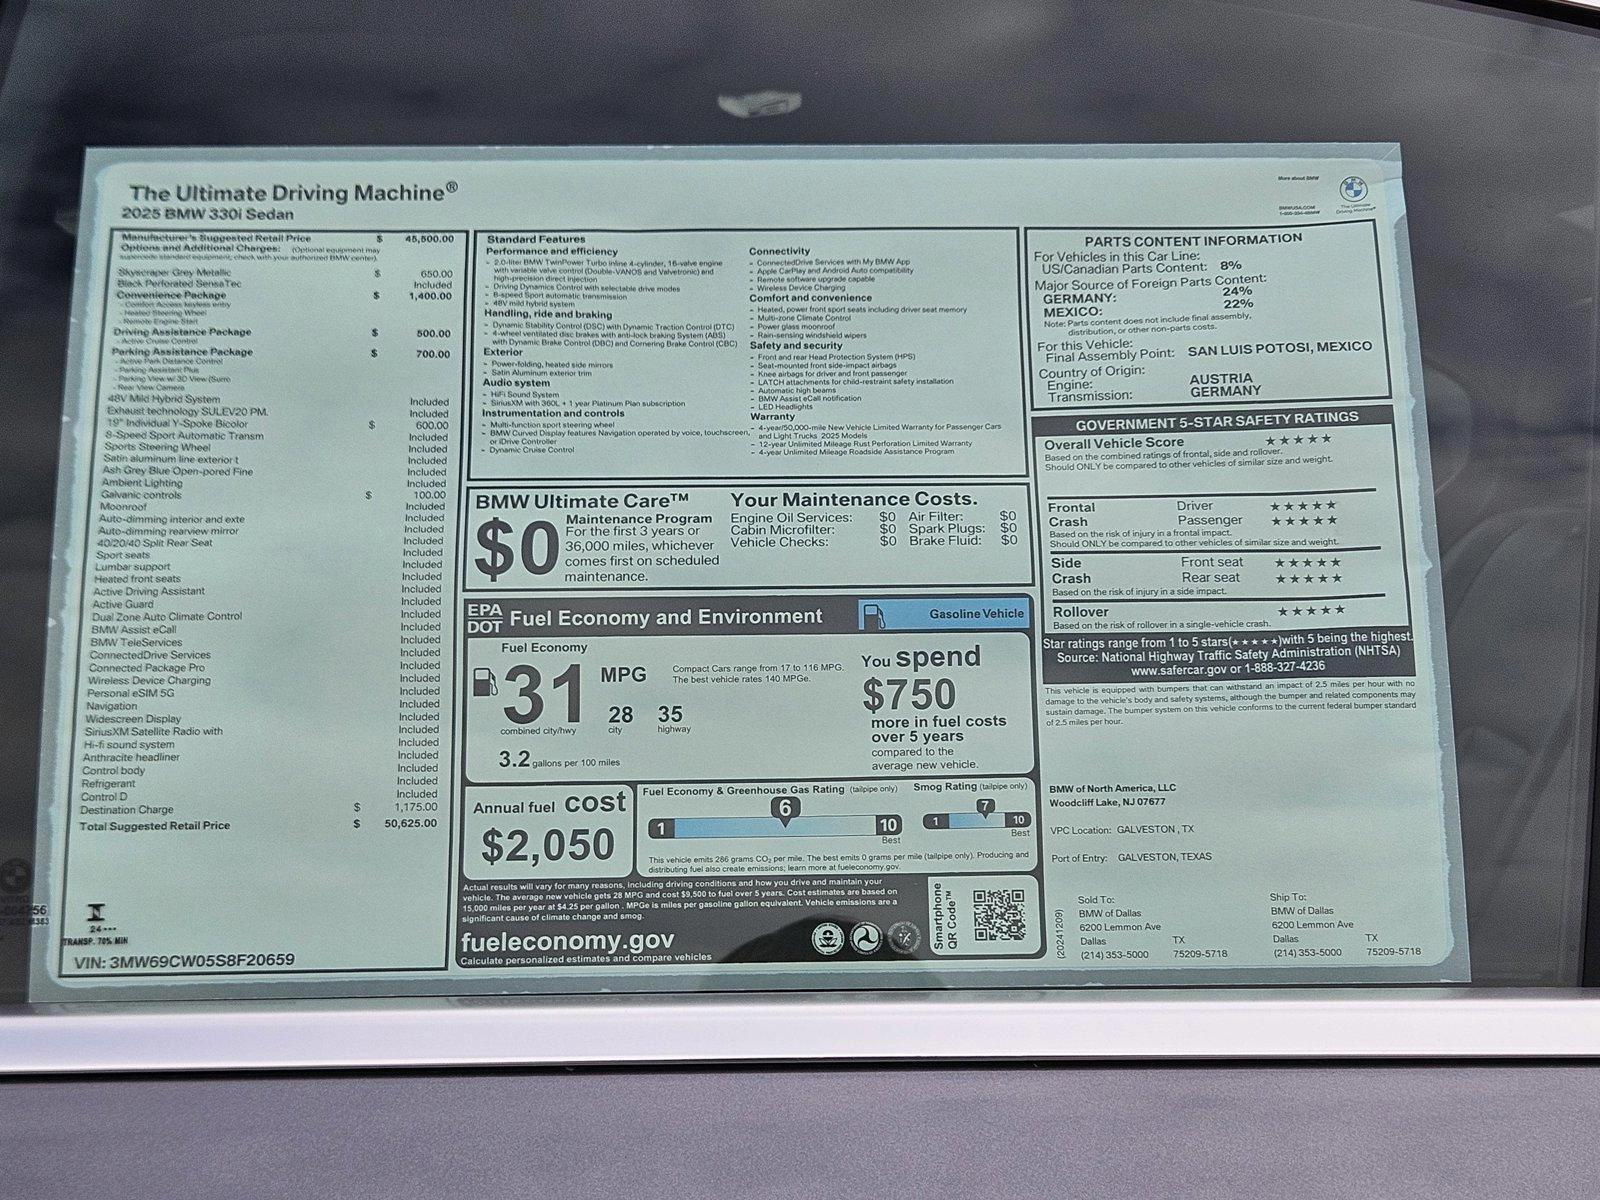Click the BMW Ultimate Care heading
1600x1200 pixels.
(582, 501)
